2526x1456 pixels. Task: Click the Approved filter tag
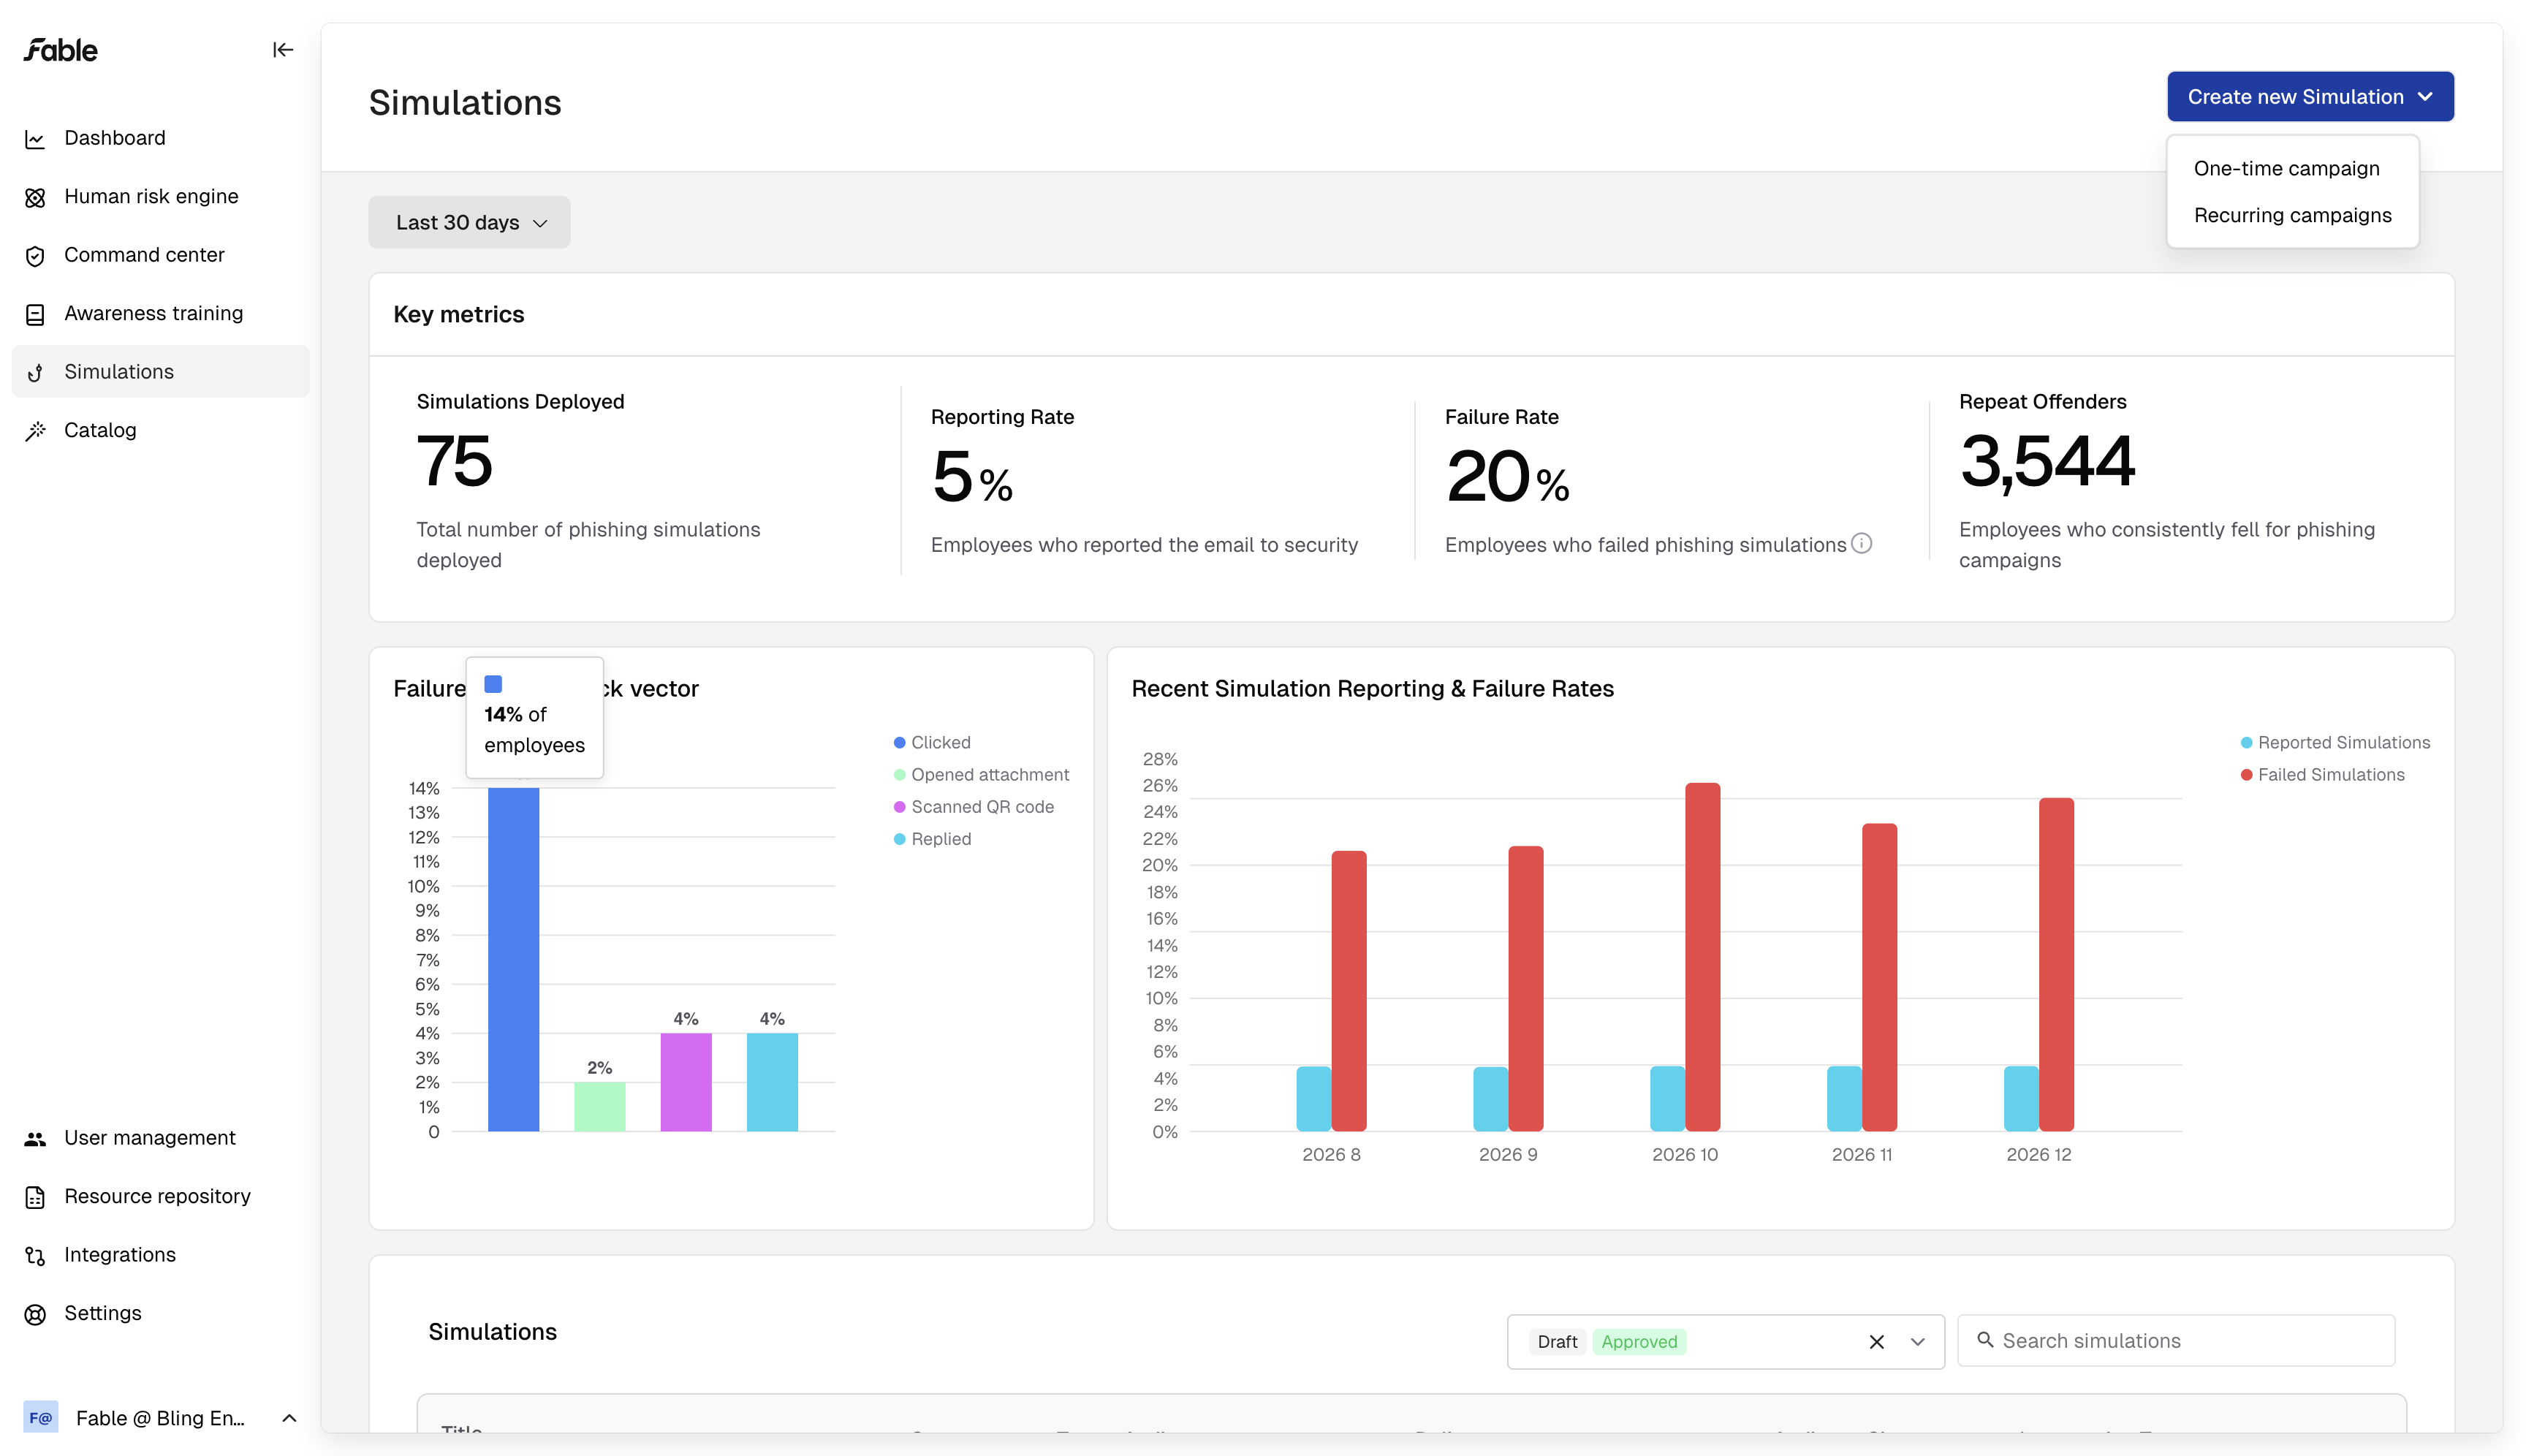tap(1639, 1342)
